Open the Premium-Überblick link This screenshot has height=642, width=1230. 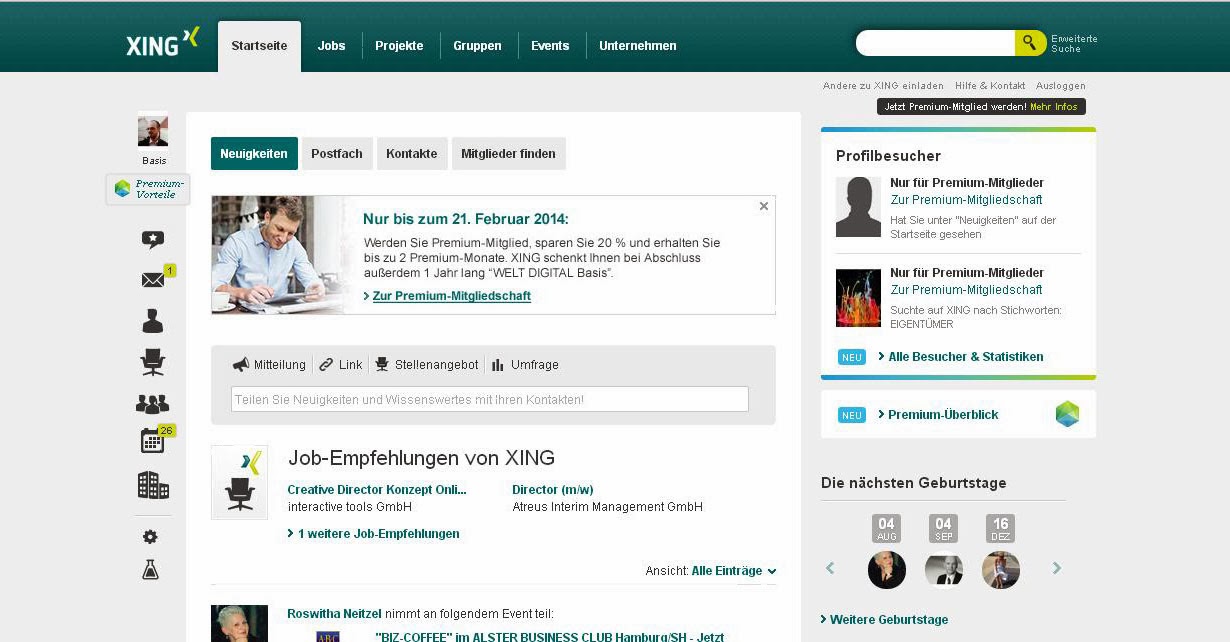tap(938, 415)
